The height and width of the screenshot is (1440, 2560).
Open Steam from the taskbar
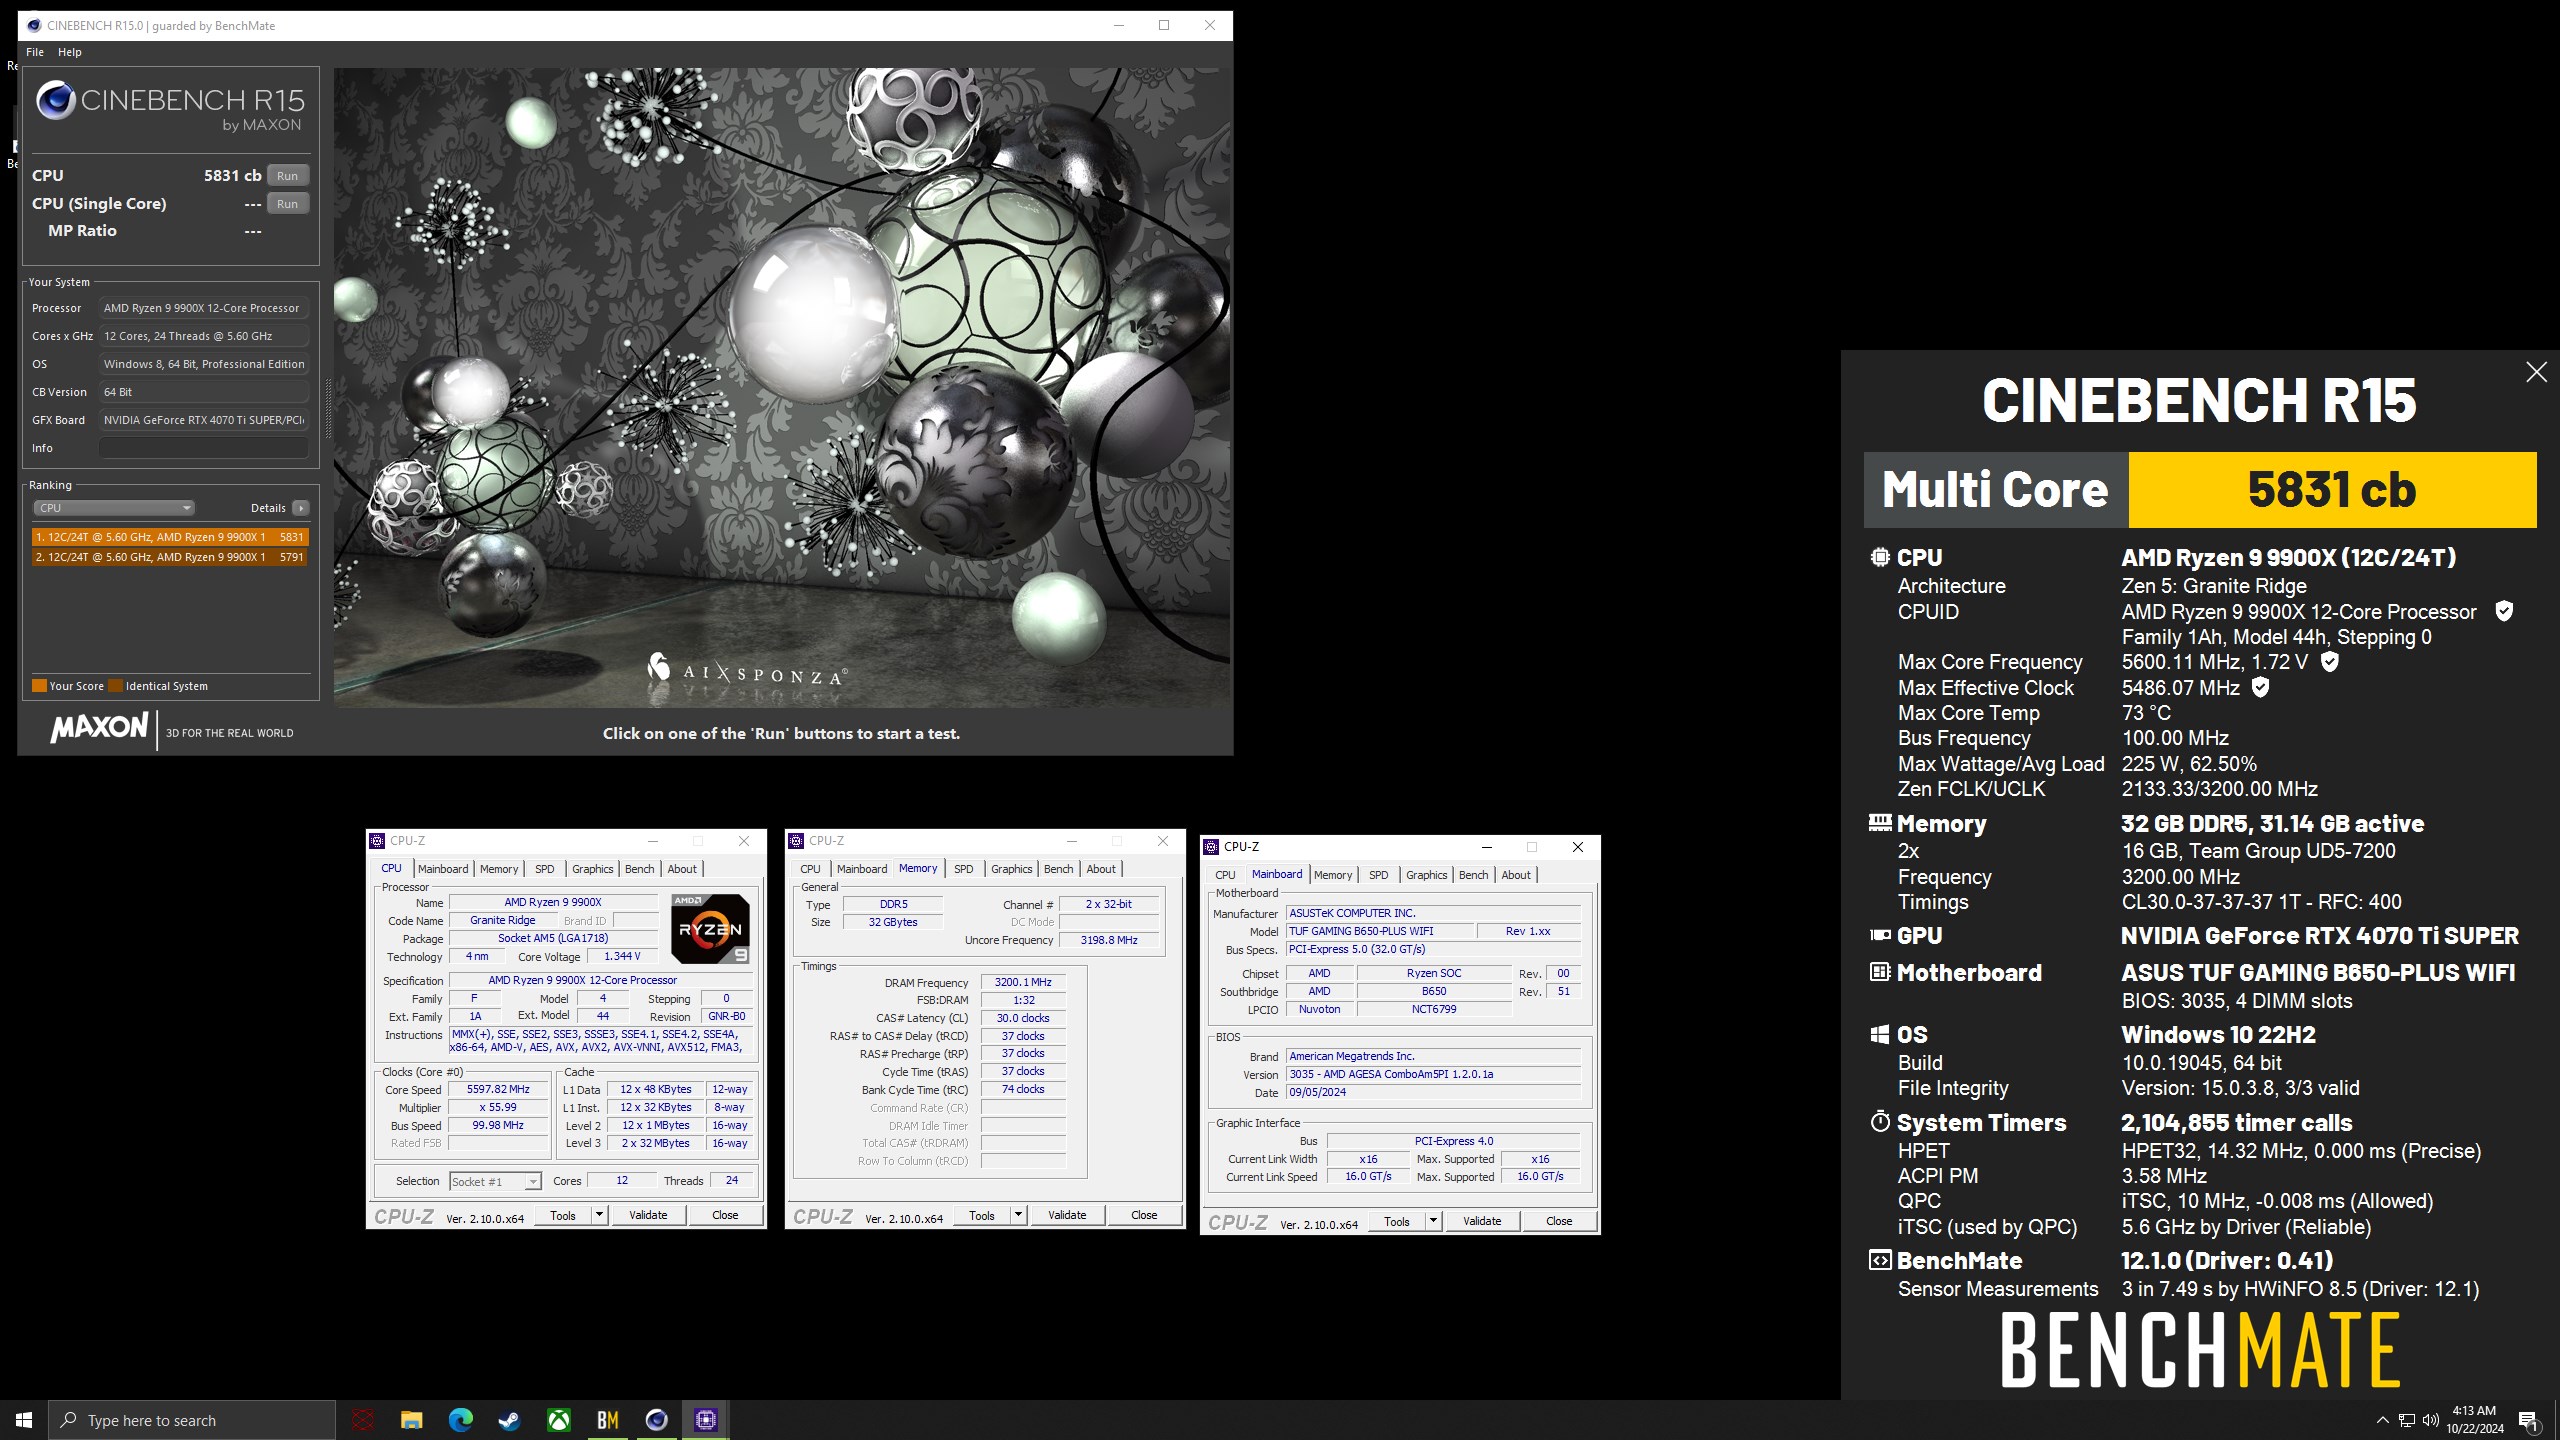(509, 1420)
